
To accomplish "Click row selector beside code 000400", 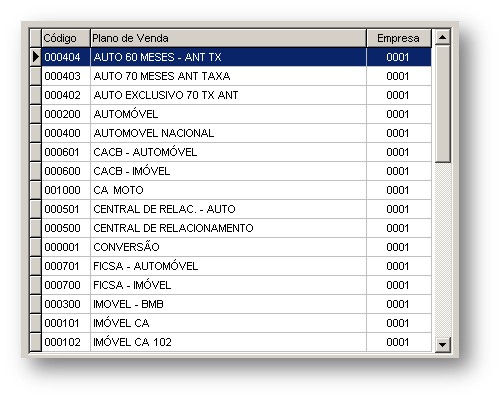I will (x=35, y=133).
